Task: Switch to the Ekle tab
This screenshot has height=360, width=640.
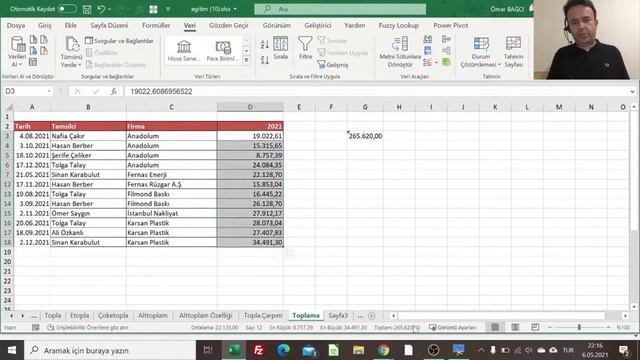Action: point(71,25)
